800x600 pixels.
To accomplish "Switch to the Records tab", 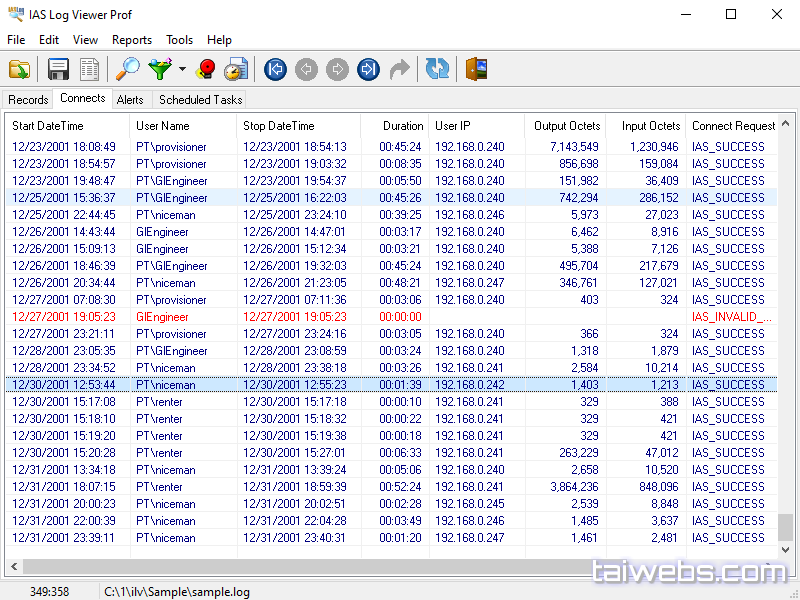I will pyautogui.click(x=28, y=99).
